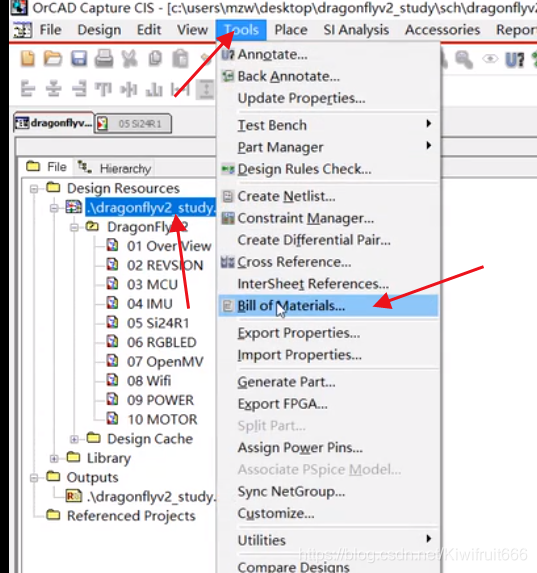
Task: Select the 10 MOTOR schematic page
Action: click(x=162, y=420)
